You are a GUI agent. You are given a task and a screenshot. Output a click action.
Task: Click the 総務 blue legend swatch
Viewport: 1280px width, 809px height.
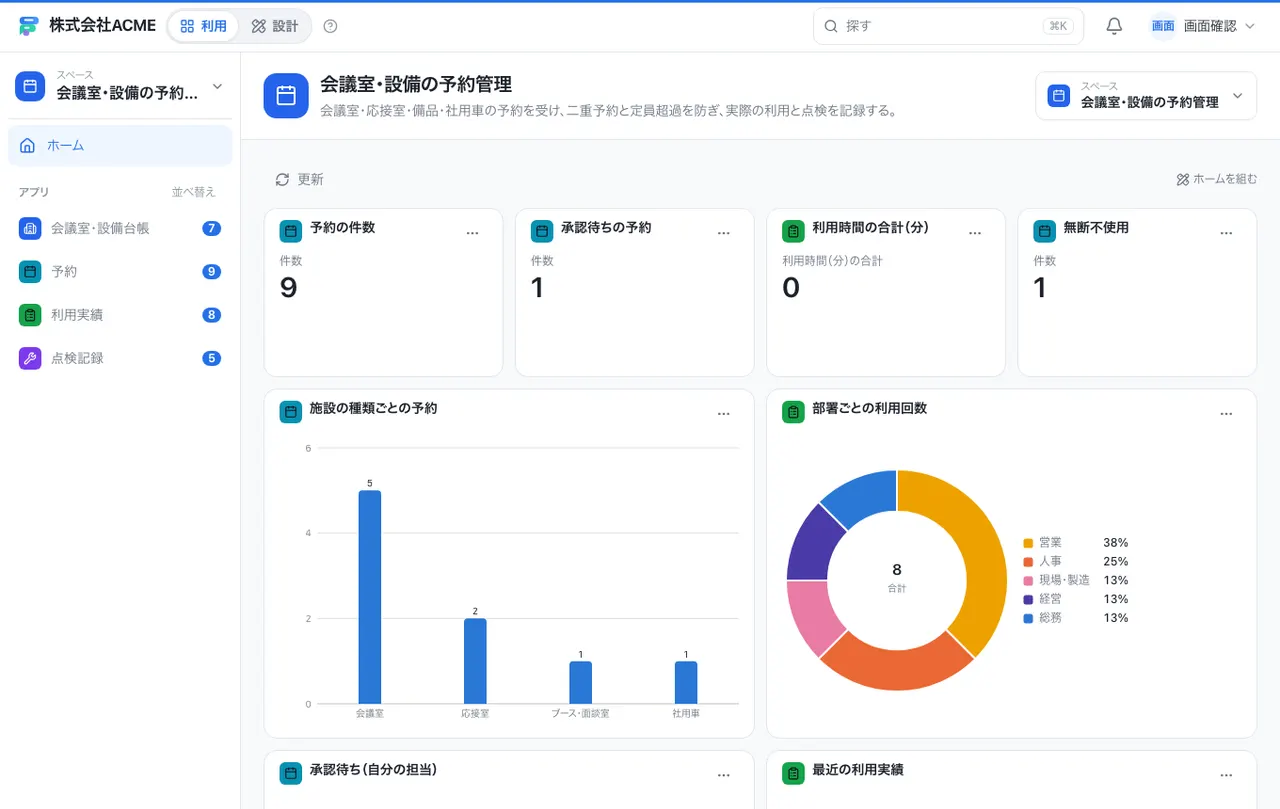1028,618
